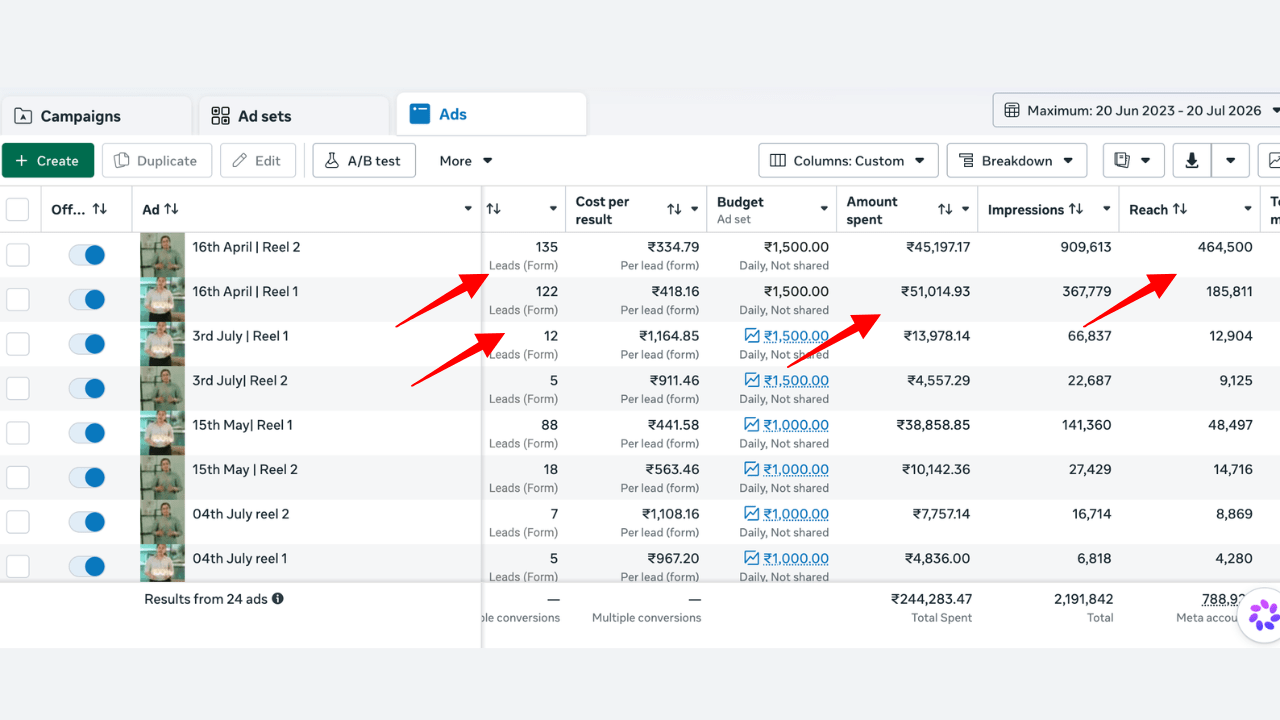Click the A/B test button

(x=364, y=160)
